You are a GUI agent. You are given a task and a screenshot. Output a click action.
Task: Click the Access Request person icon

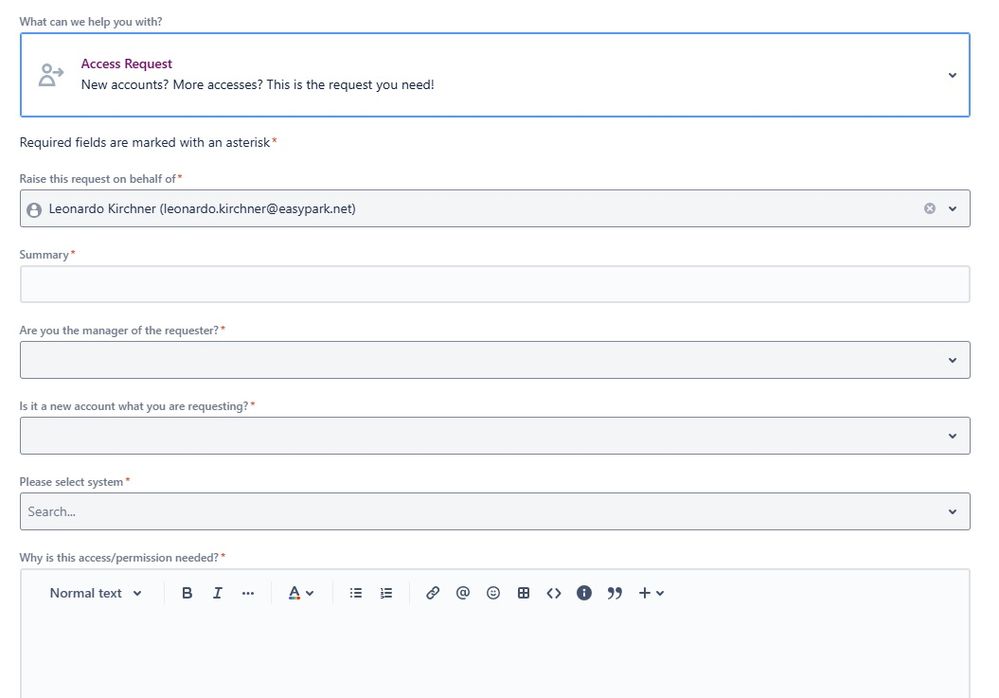(x=51, y=75)
